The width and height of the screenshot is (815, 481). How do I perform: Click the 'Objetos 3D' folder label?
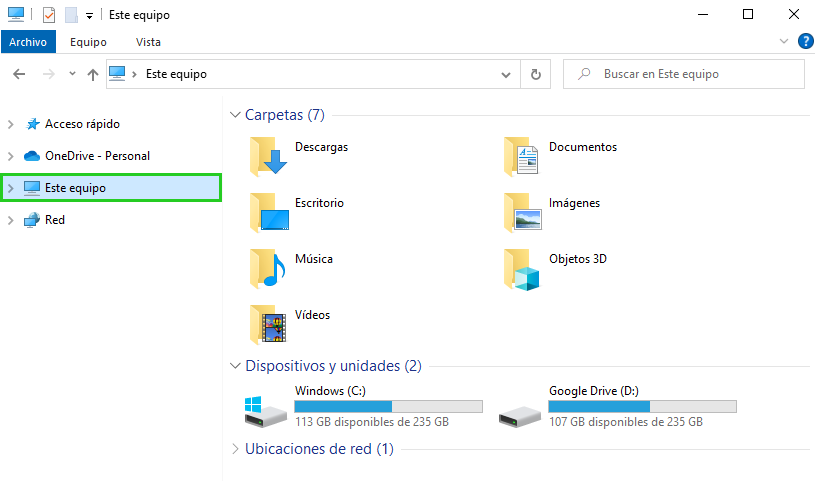click(577, 259)
